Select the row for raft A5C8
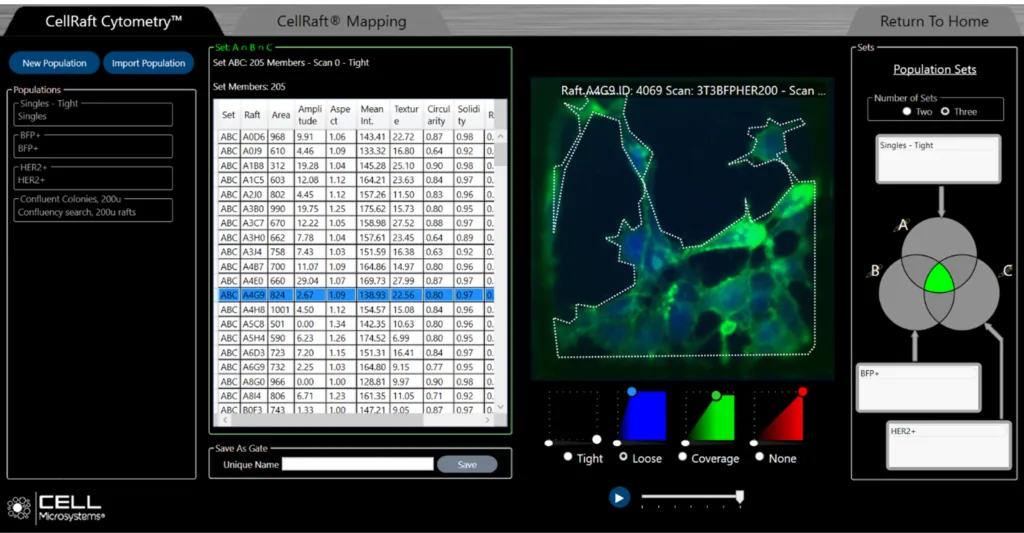 coord(355,324)
